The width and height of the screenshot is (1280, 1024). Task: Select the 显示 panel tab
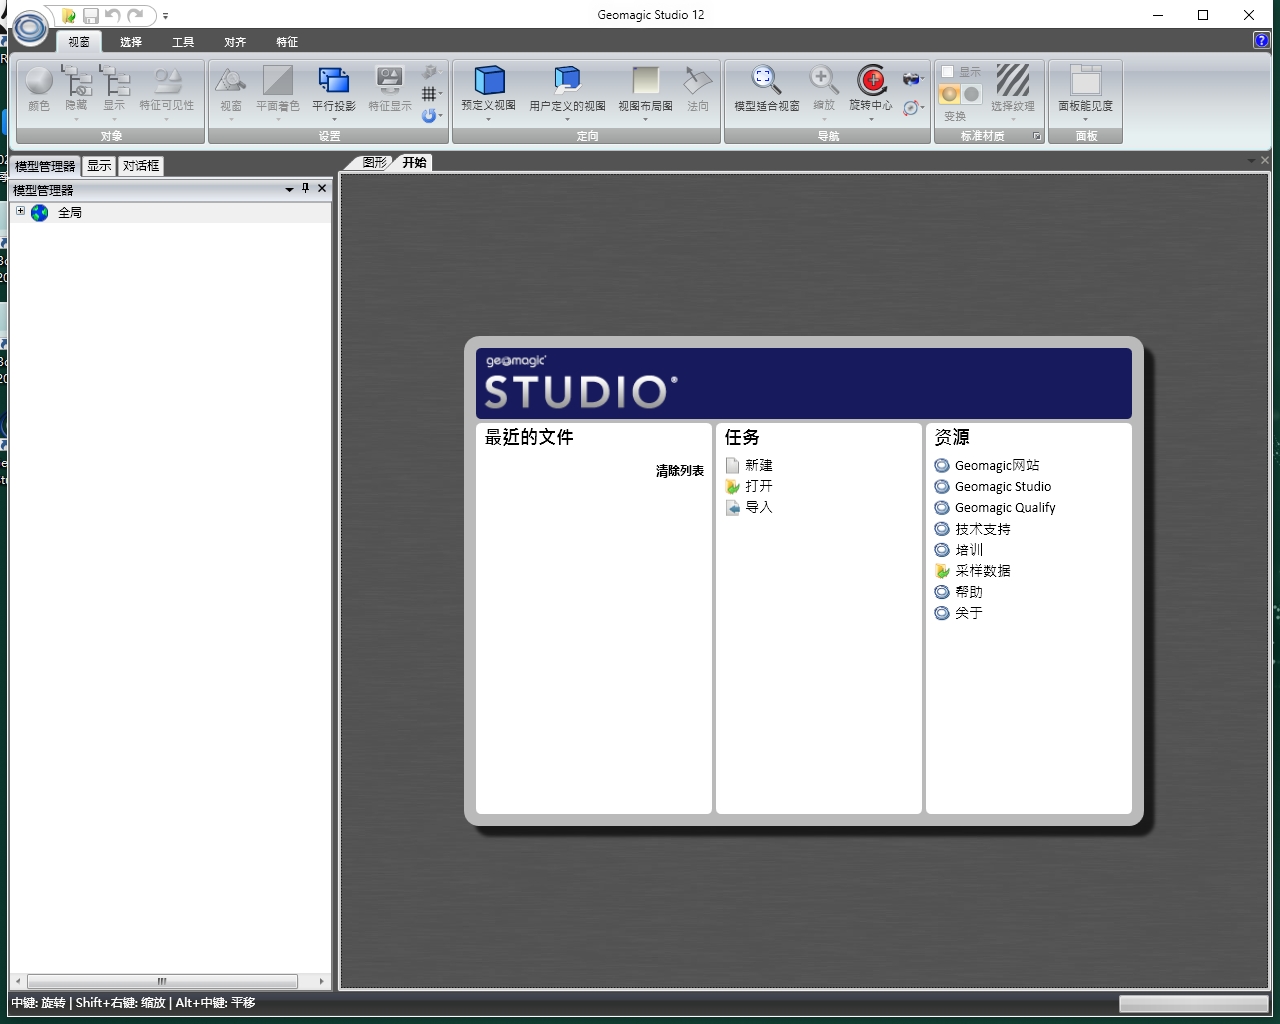pyautogui.click(x=99, y=166)
